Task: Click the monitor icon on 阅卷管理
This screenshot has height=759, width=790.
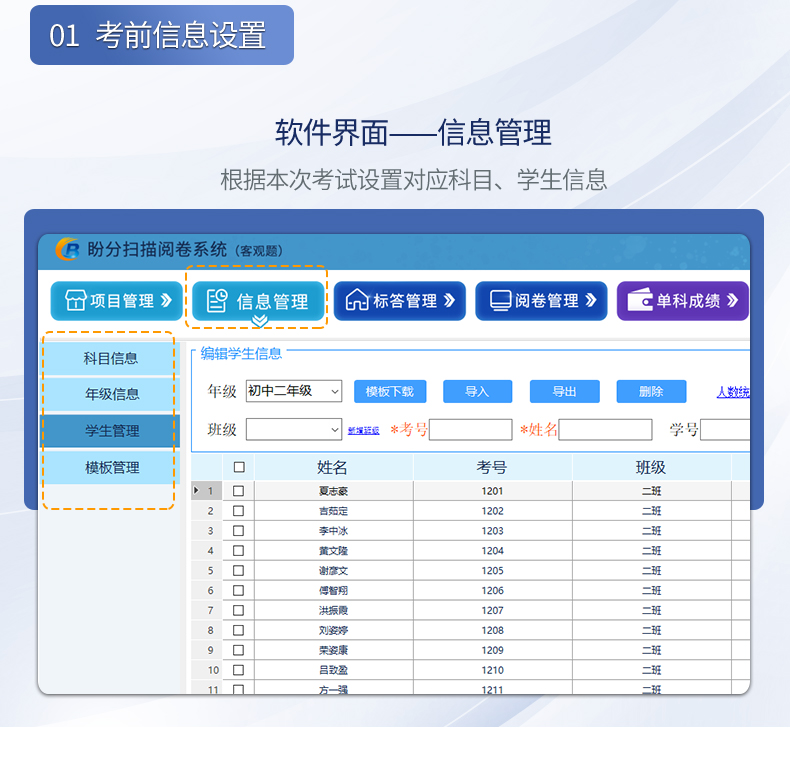Action: (499, 300)
